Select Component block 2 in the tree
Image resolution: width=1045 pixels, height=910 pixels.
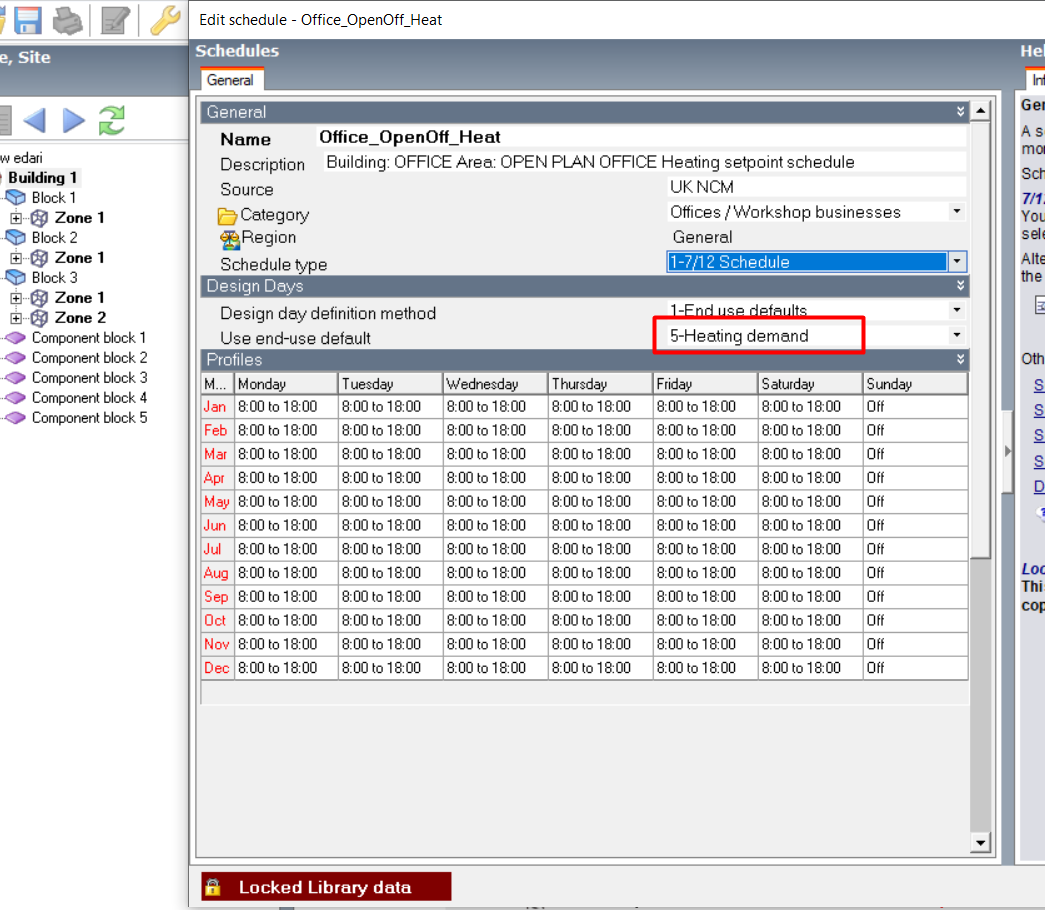(x=89, y=358)
